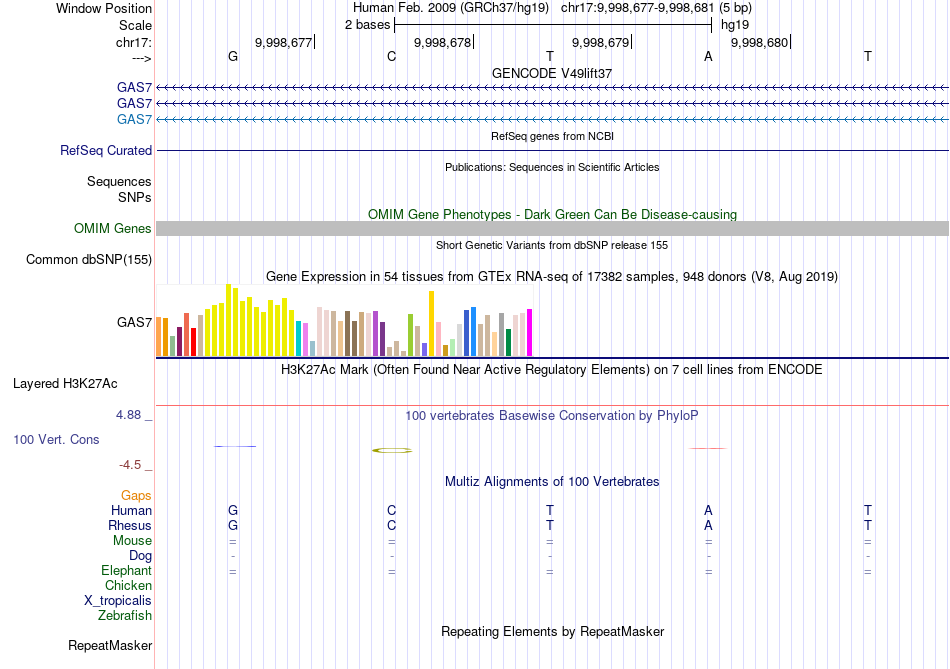Open 100 vertebrates Basewise Conservation by PhyloP title
The width and height of the screenshot is (950, 669).
(552, 416)
